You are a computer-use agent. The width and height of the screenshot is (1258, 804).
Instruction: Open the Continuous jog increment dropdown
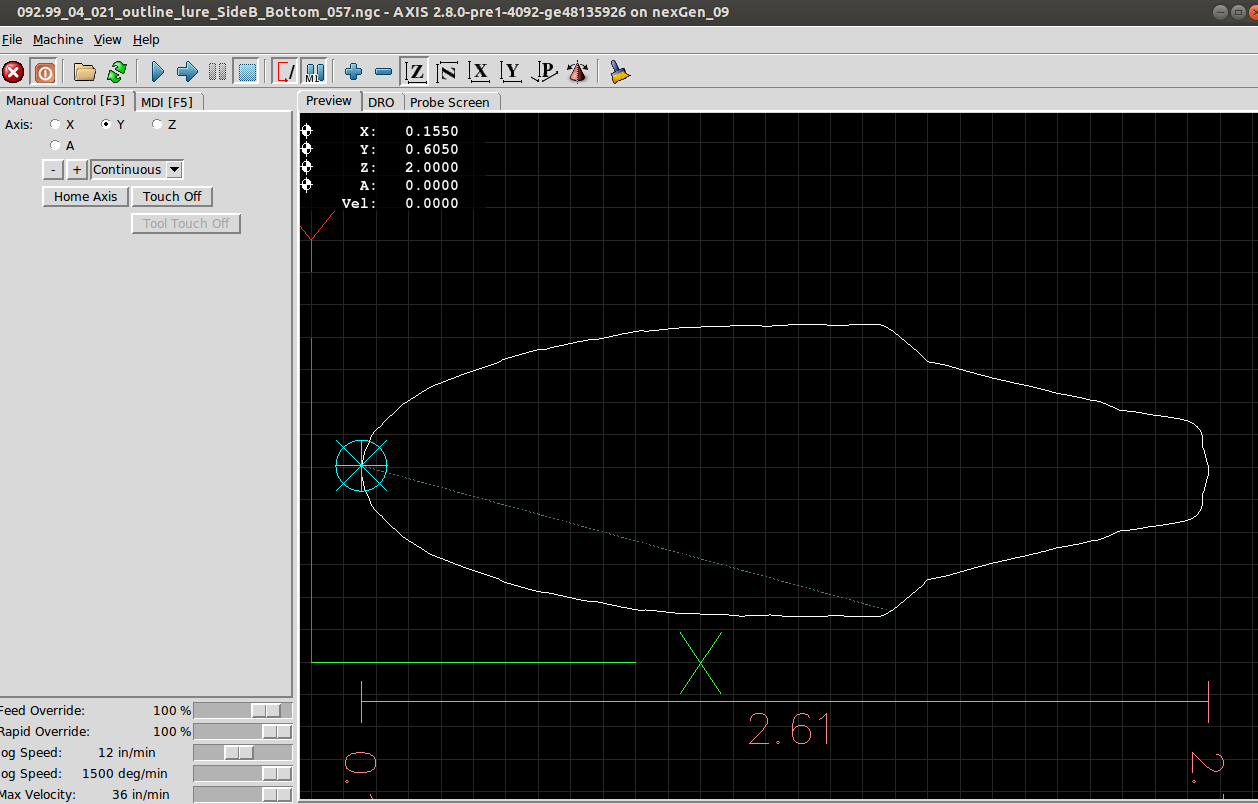tap(175, 170)
